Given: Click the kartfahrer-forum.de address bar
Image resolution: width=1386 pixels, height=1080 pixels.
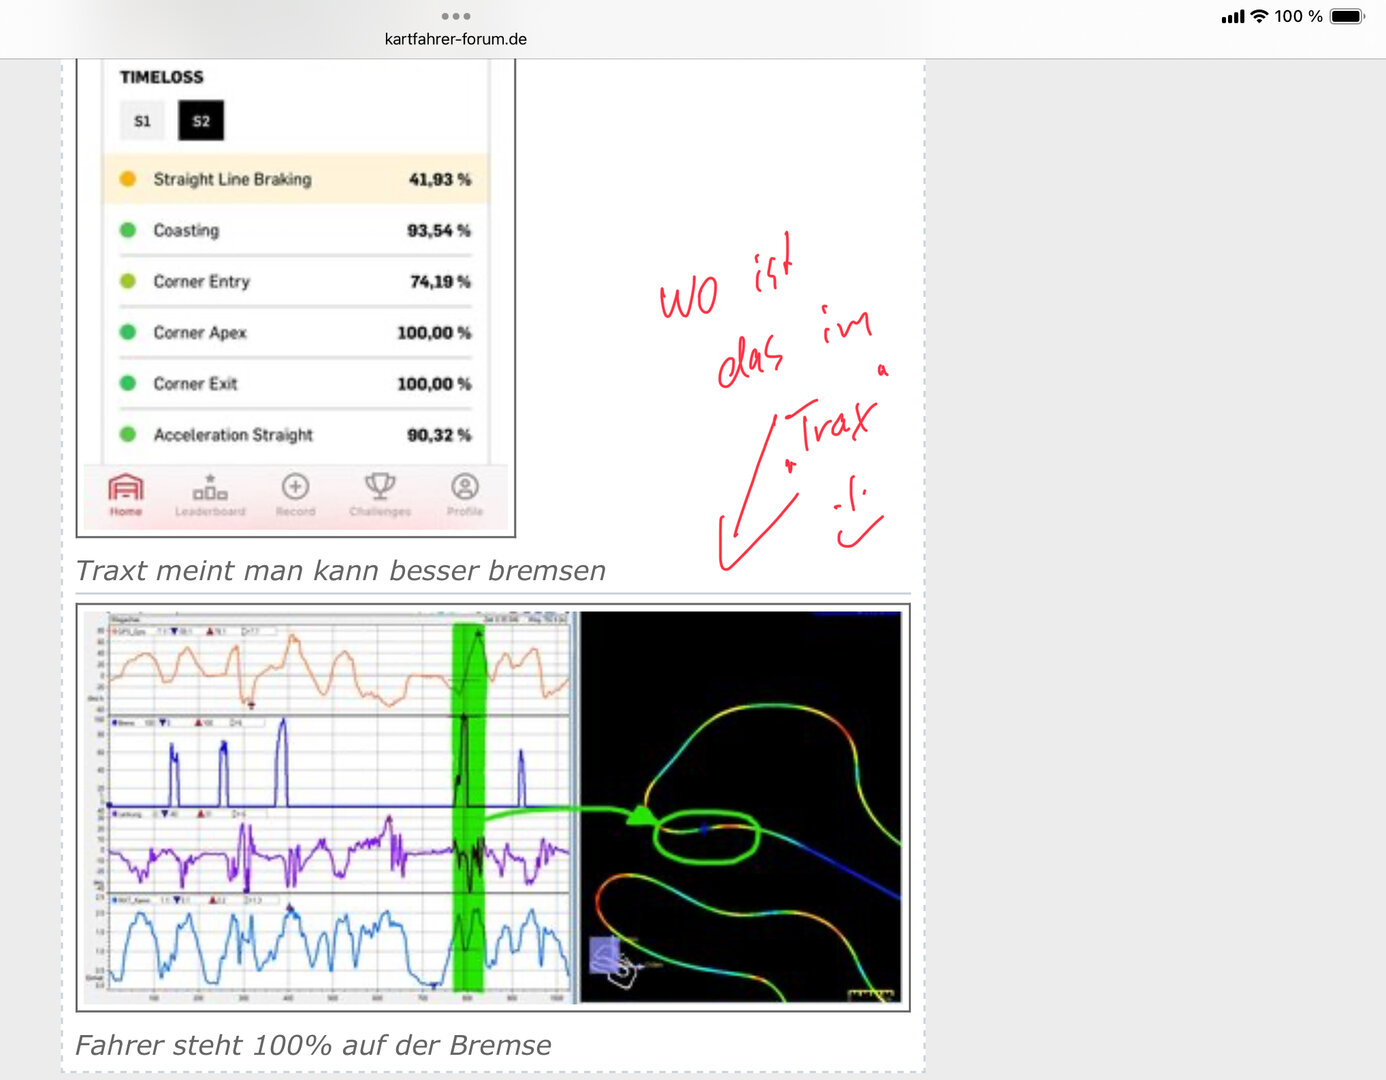Looking at the screenshot, I should tap(455, 39).
